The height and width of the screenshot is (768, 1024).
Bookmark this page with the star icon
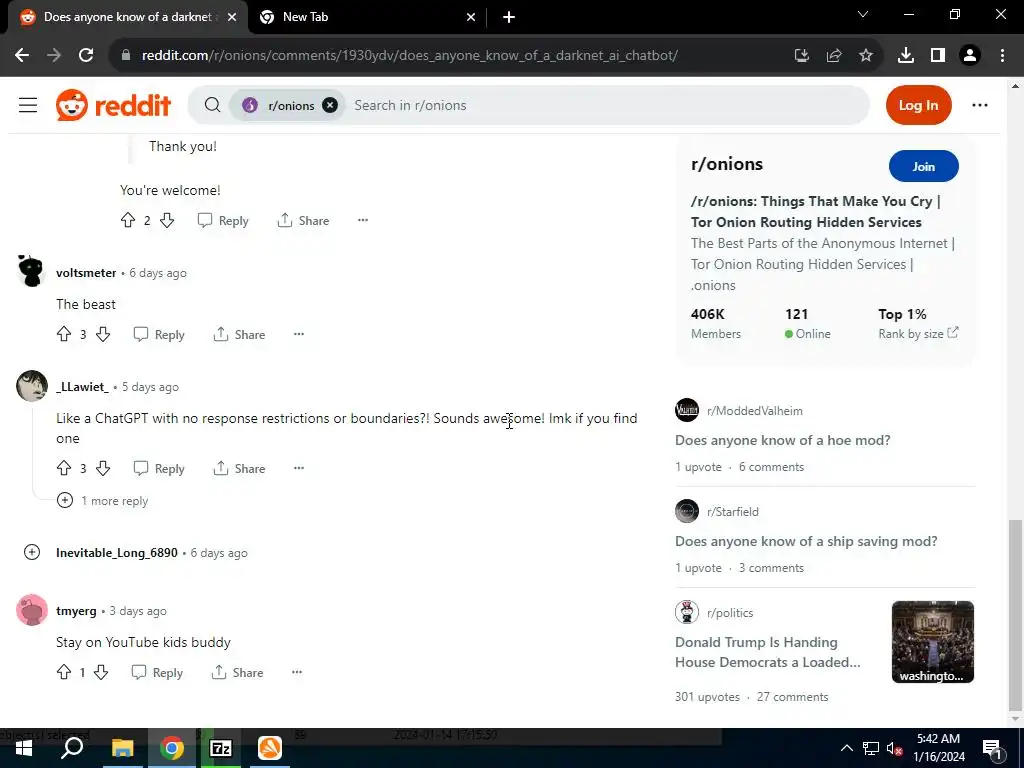865,56
